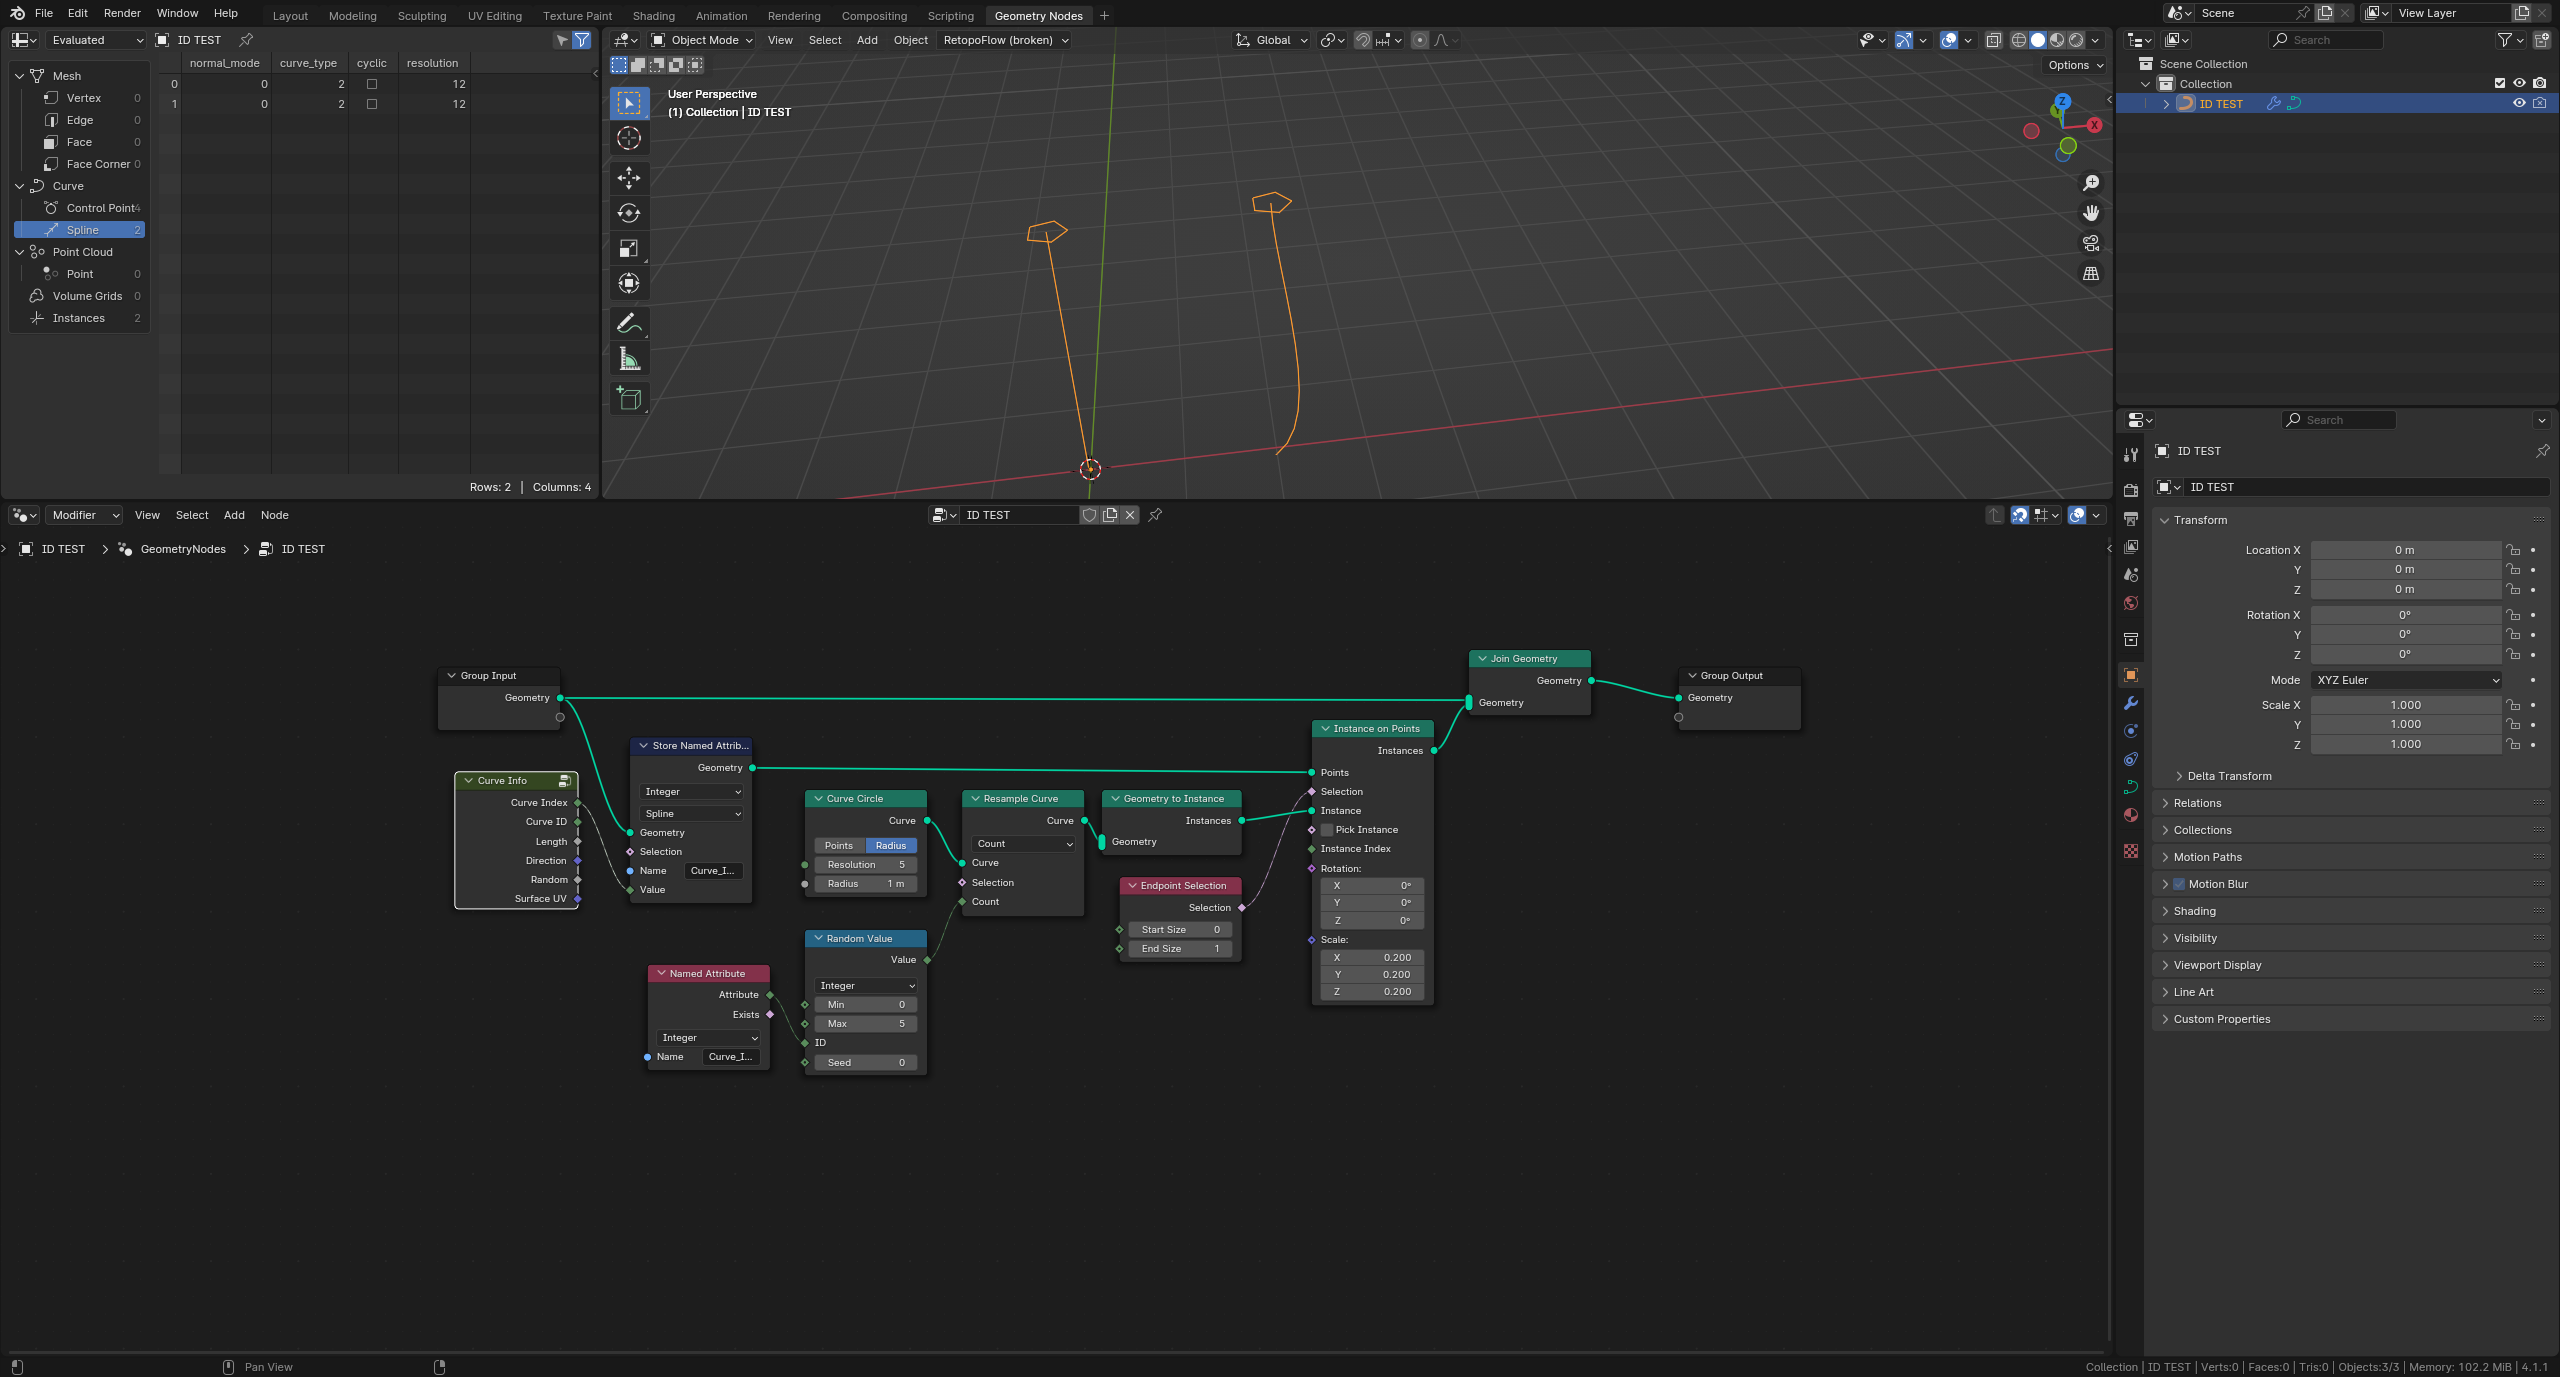
Task: Open the Tool settings properties tab
Action: (x=2130, y=455)
